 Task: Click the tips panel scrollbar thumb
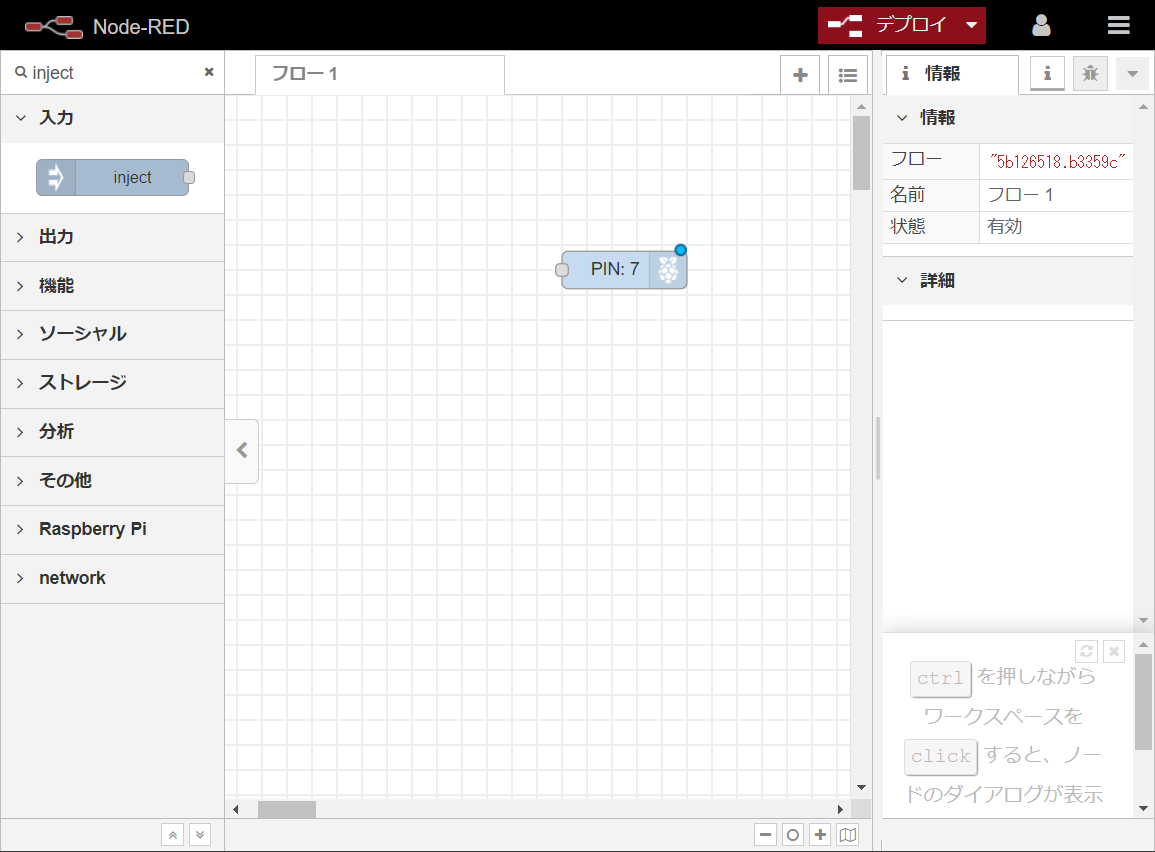point(1143,702)
